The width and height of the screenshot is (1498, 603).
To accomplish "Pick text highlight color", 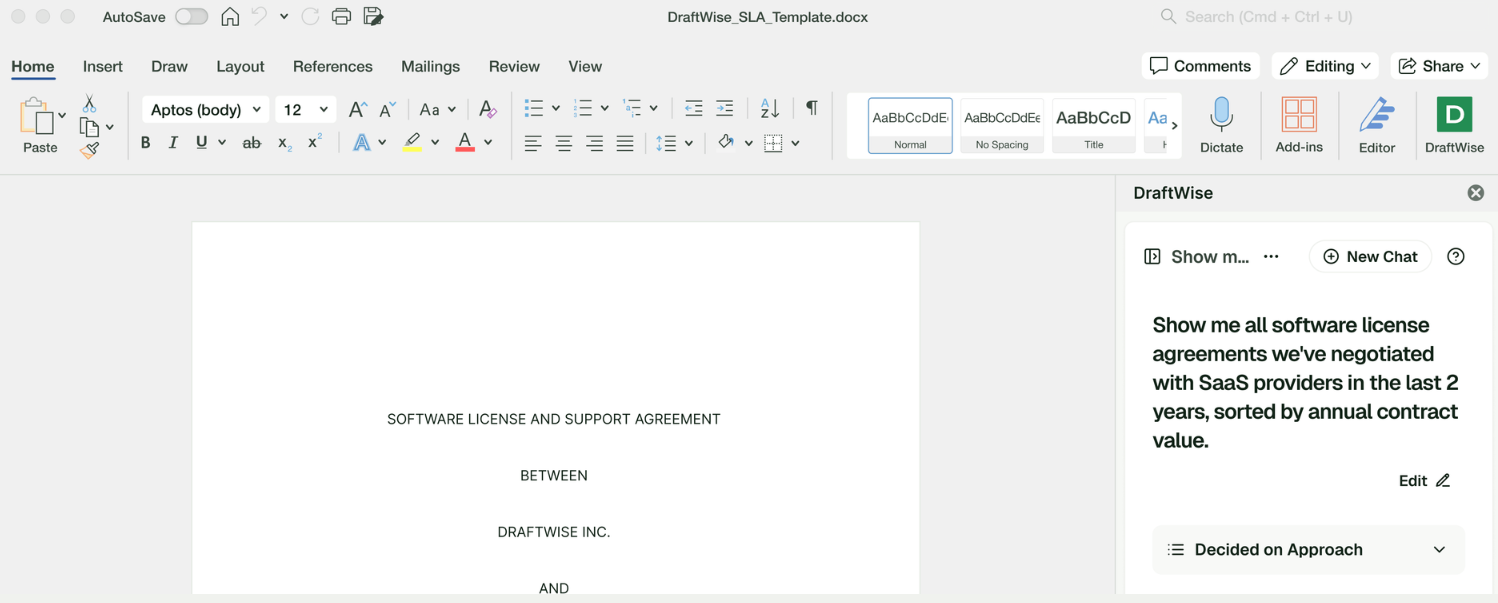I will click(x=412, y=143).
